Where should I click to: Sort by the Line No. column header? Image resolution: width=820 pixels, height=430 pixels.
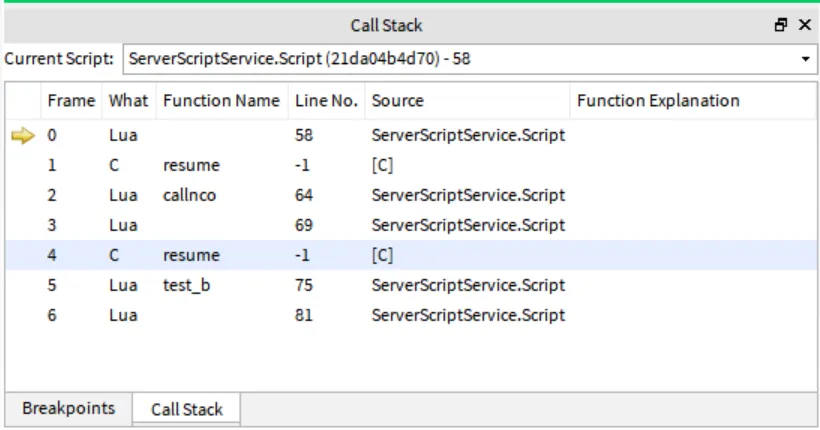click(326, 100)
